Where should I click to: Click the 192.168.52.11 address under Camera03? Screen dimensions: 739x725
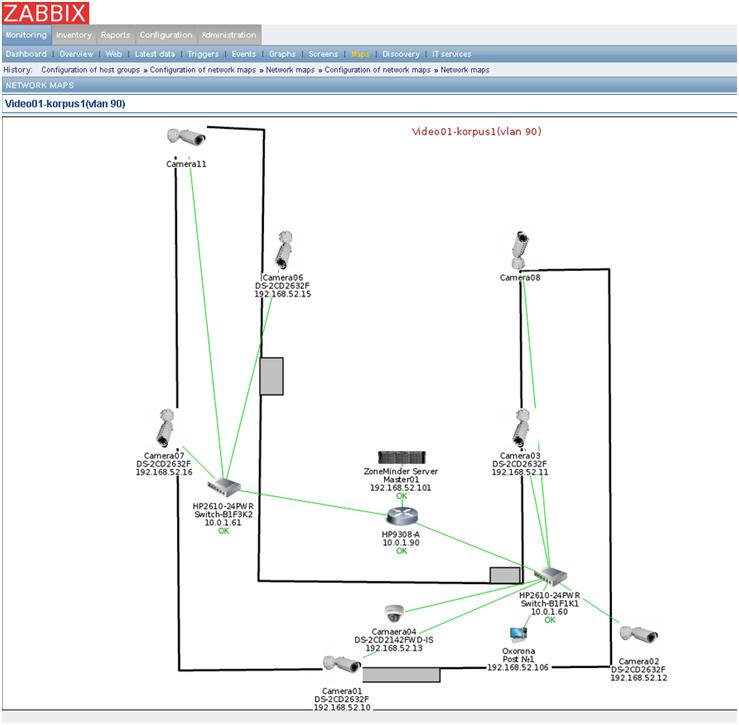[520, 472]
